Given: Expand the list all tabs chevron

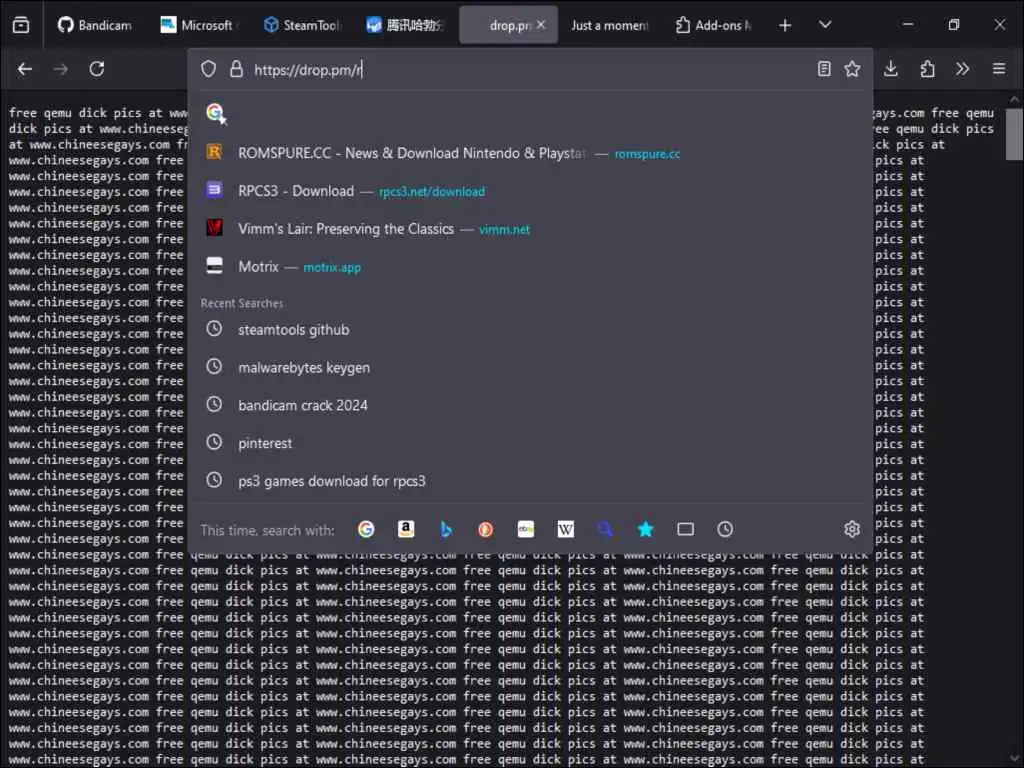Looking at the screenshot, I should pyautogui.click(x=825, y=25).
